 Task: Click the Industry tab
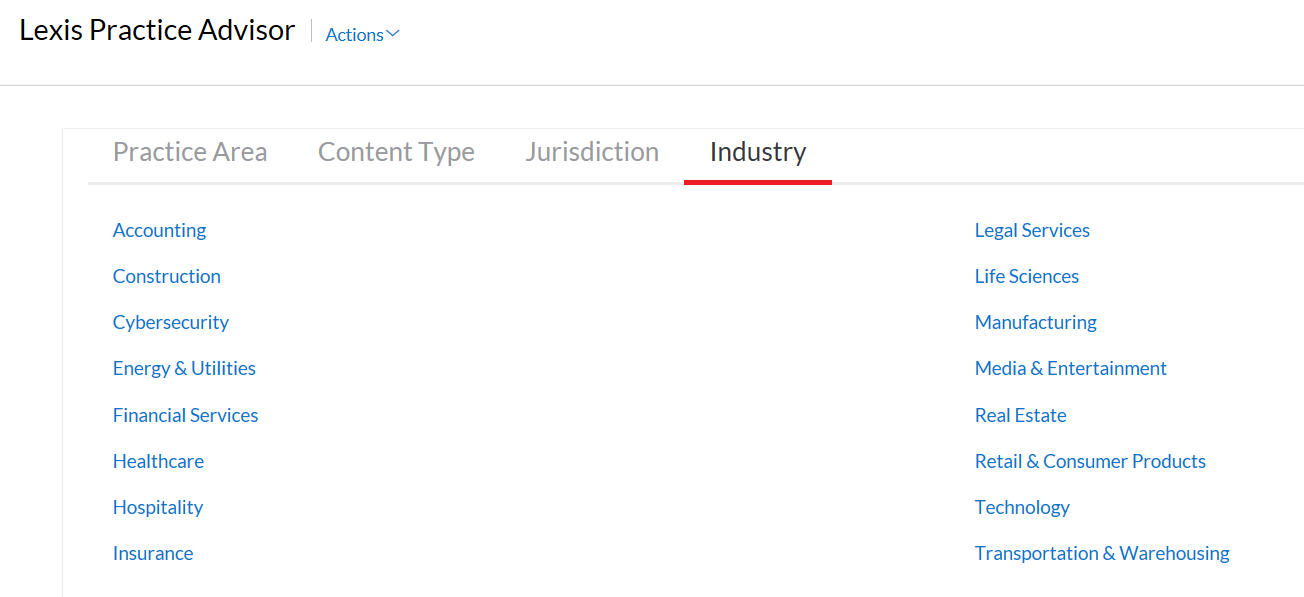tap(758, 152)
